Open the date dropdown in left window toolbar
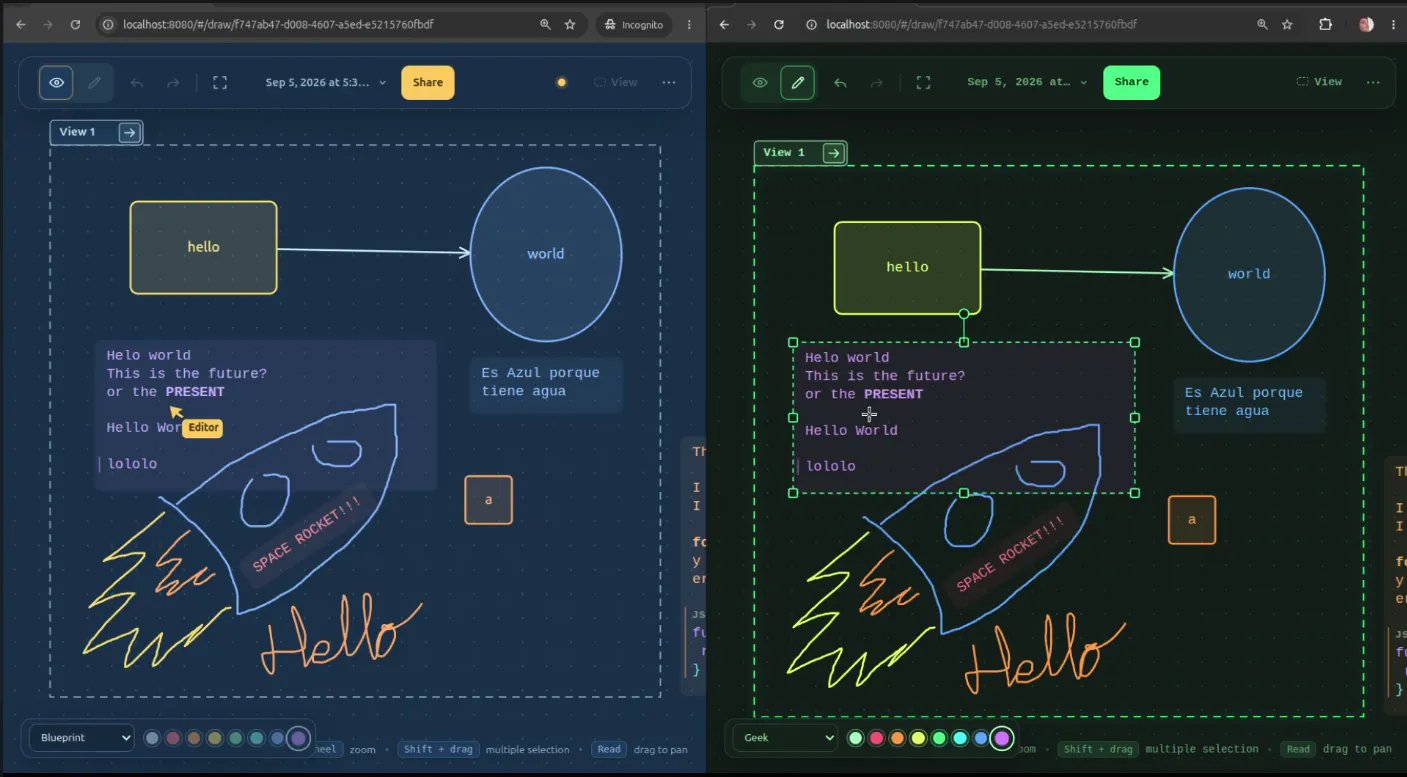This screenshot has width=1407, height=777. (x=326, y=83)
